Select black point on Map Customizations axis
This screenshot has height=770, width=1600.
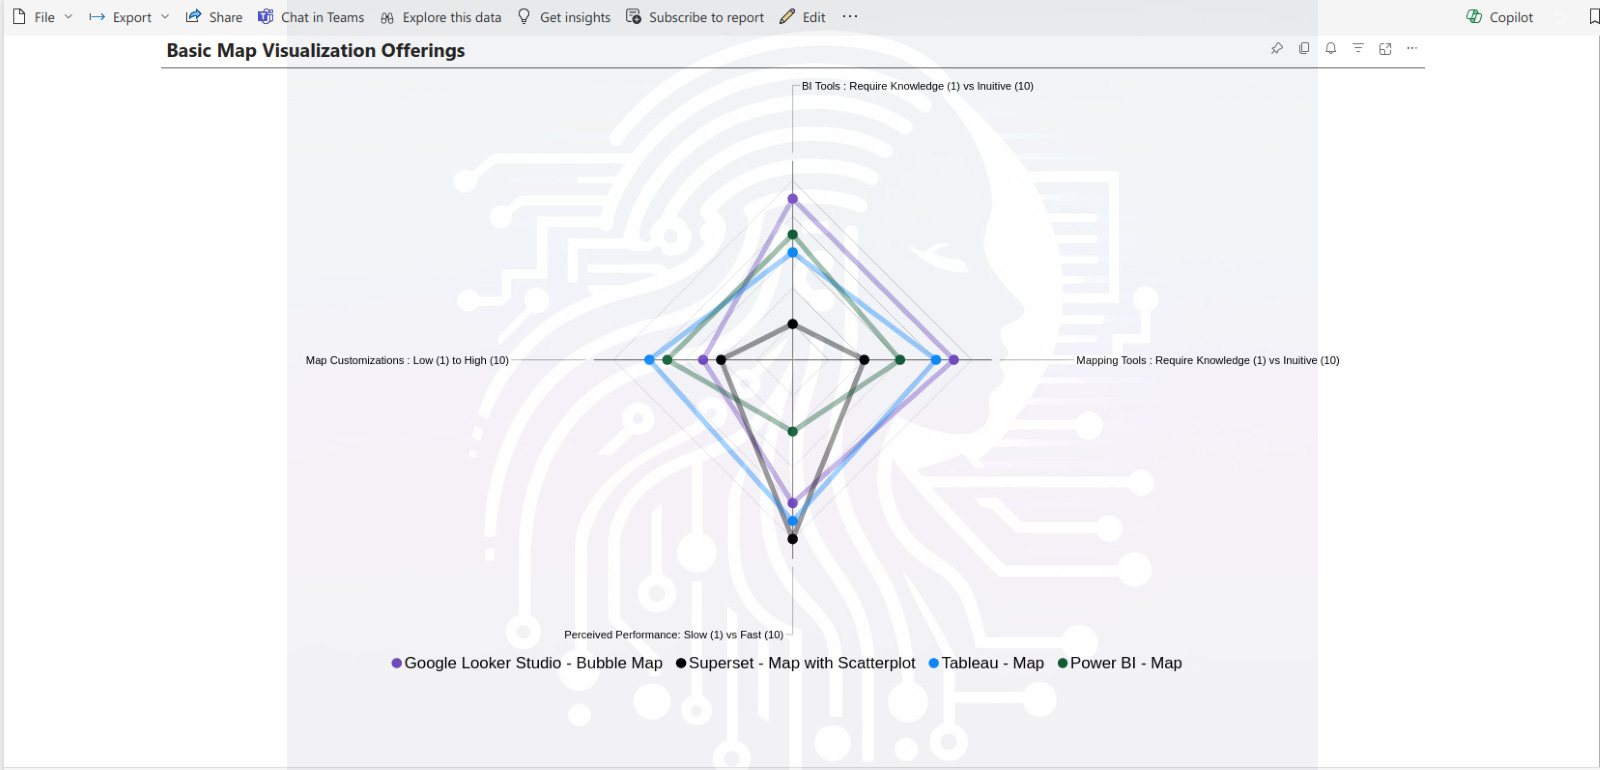coord(721,360)
